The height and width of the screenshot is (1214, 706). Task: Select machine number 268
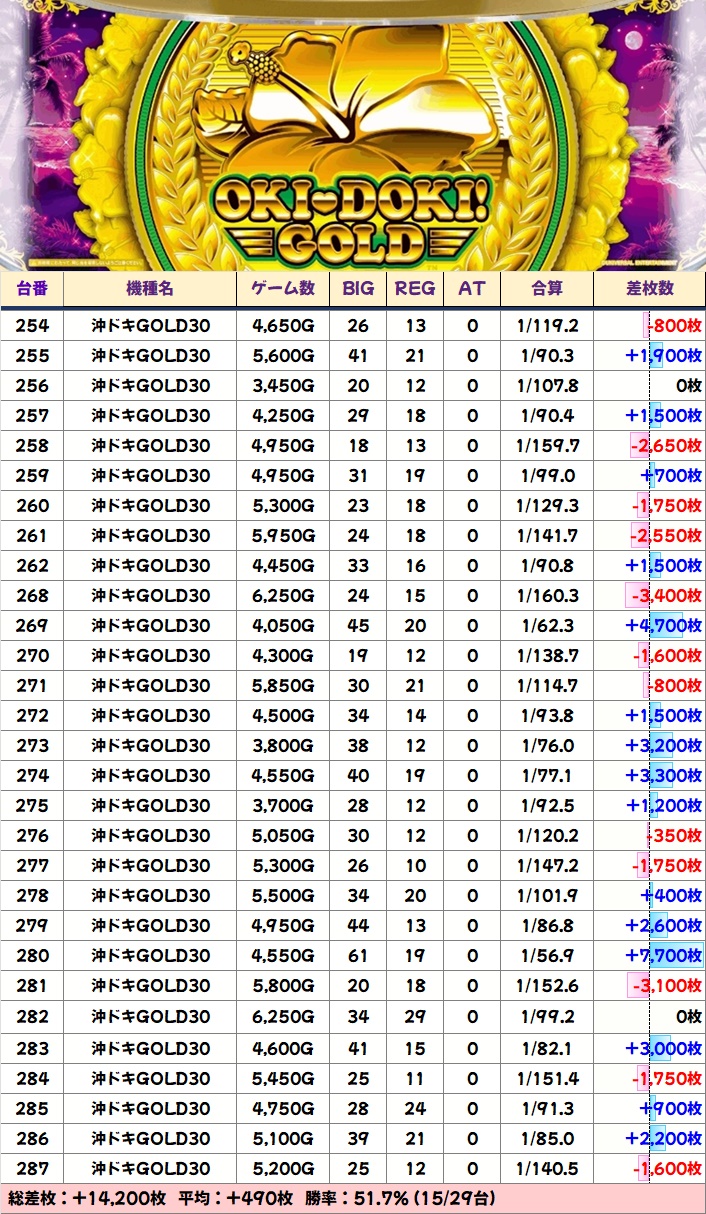(32, 596)
